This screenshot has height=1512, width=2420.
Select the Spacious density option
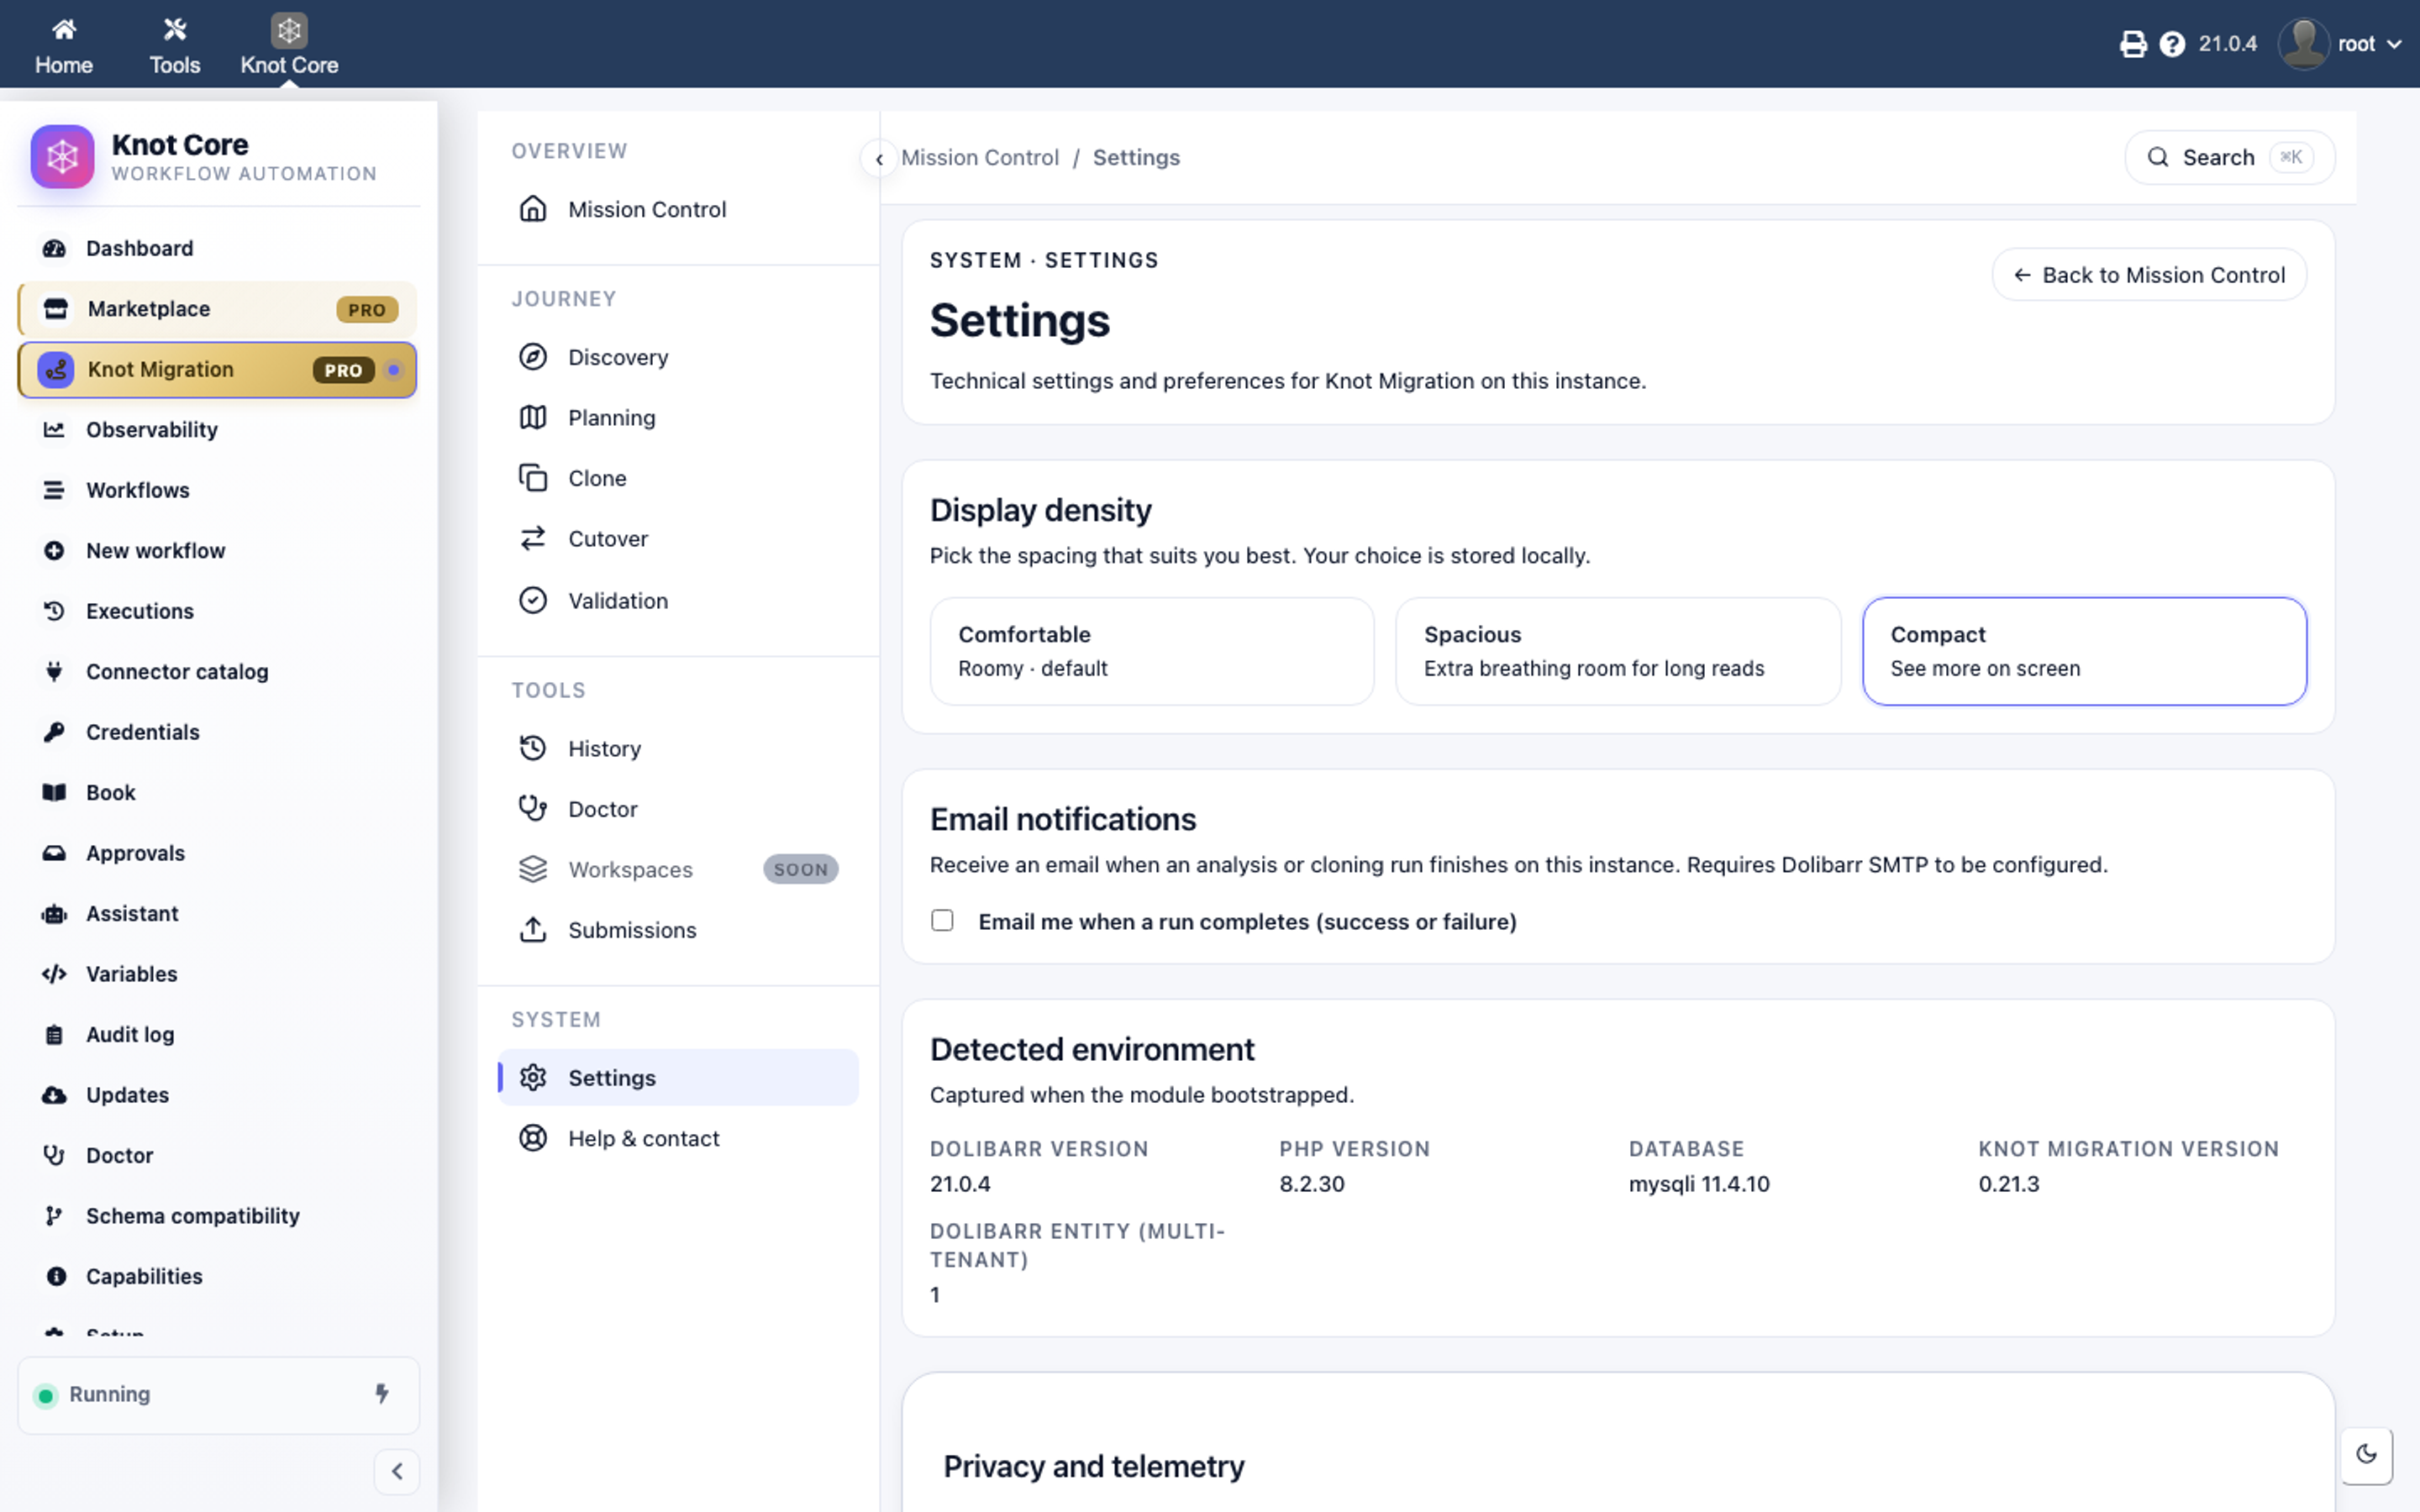(x=1618, y=651)
